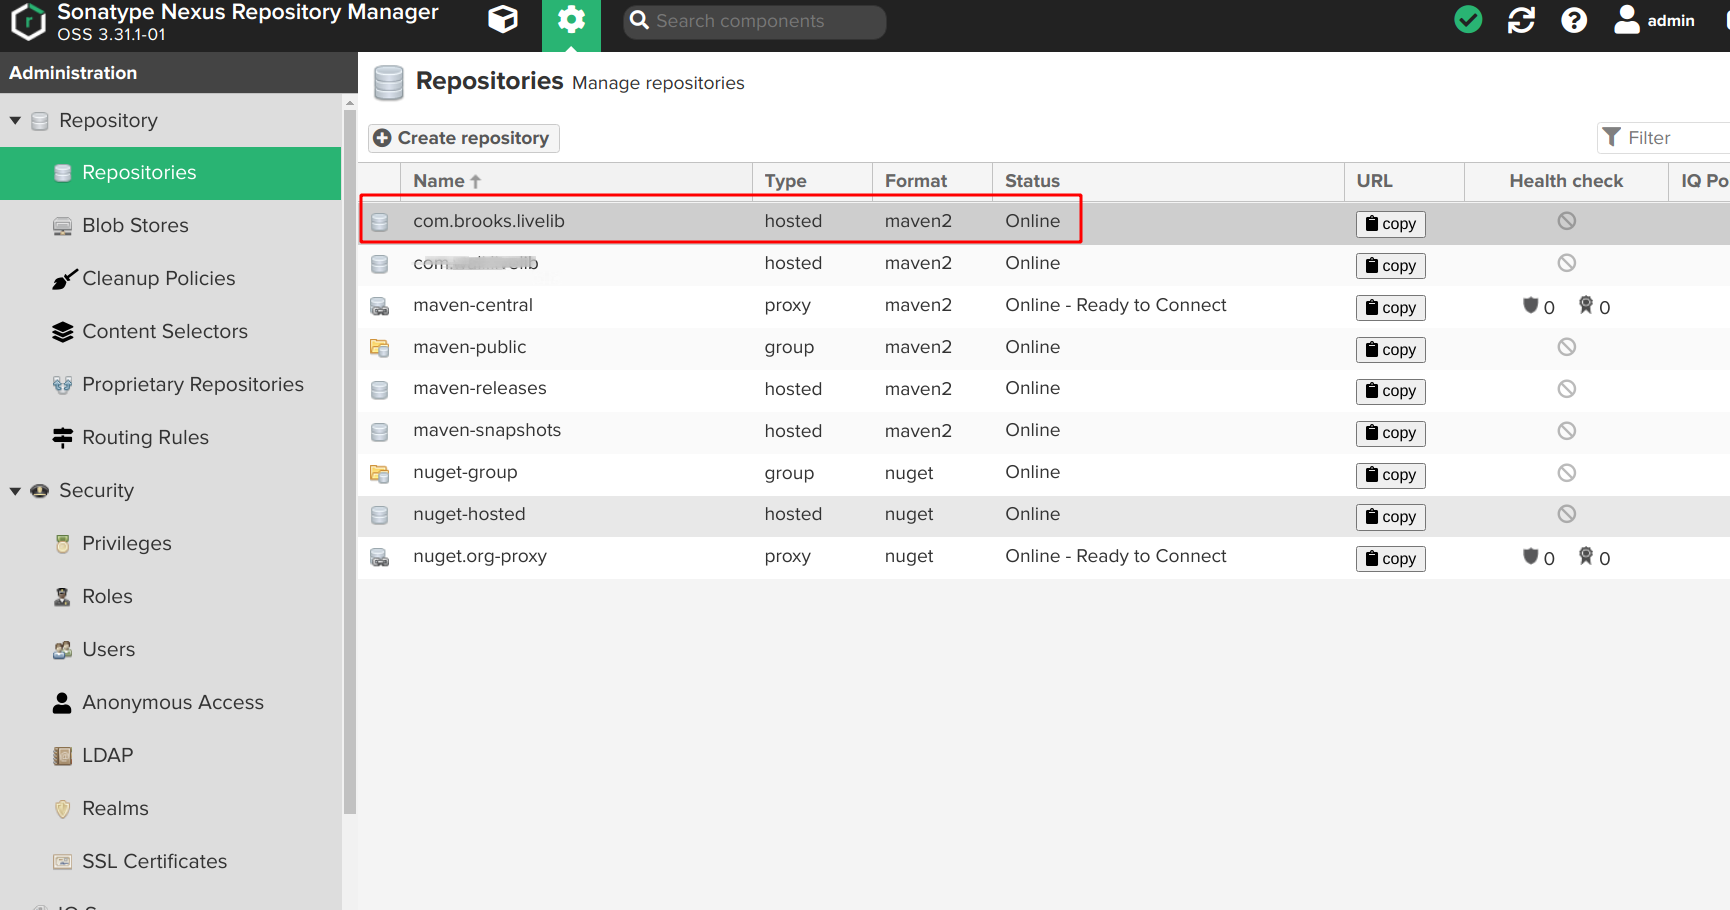
Task: Open the admin user account
Action: coord(1655,20)
